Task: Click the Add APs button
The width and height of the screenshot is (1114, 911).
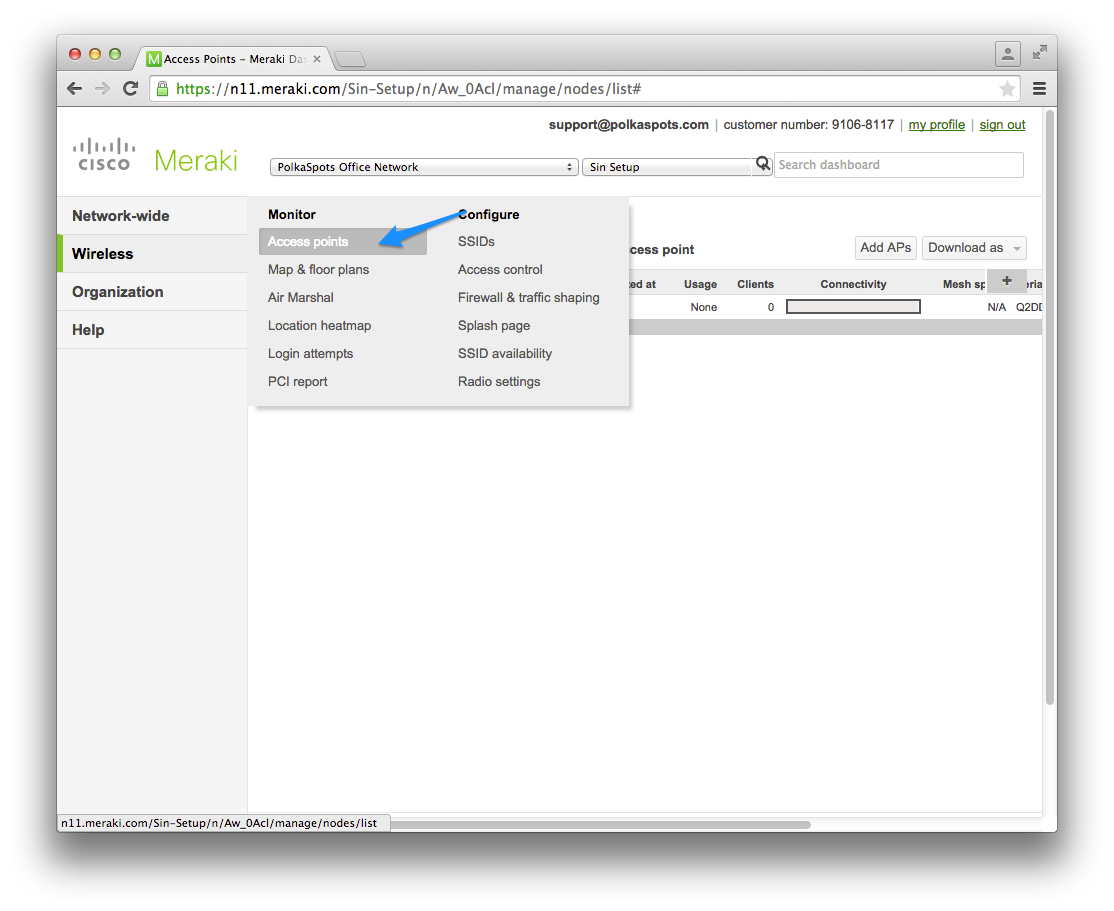Action: [885, 248]
